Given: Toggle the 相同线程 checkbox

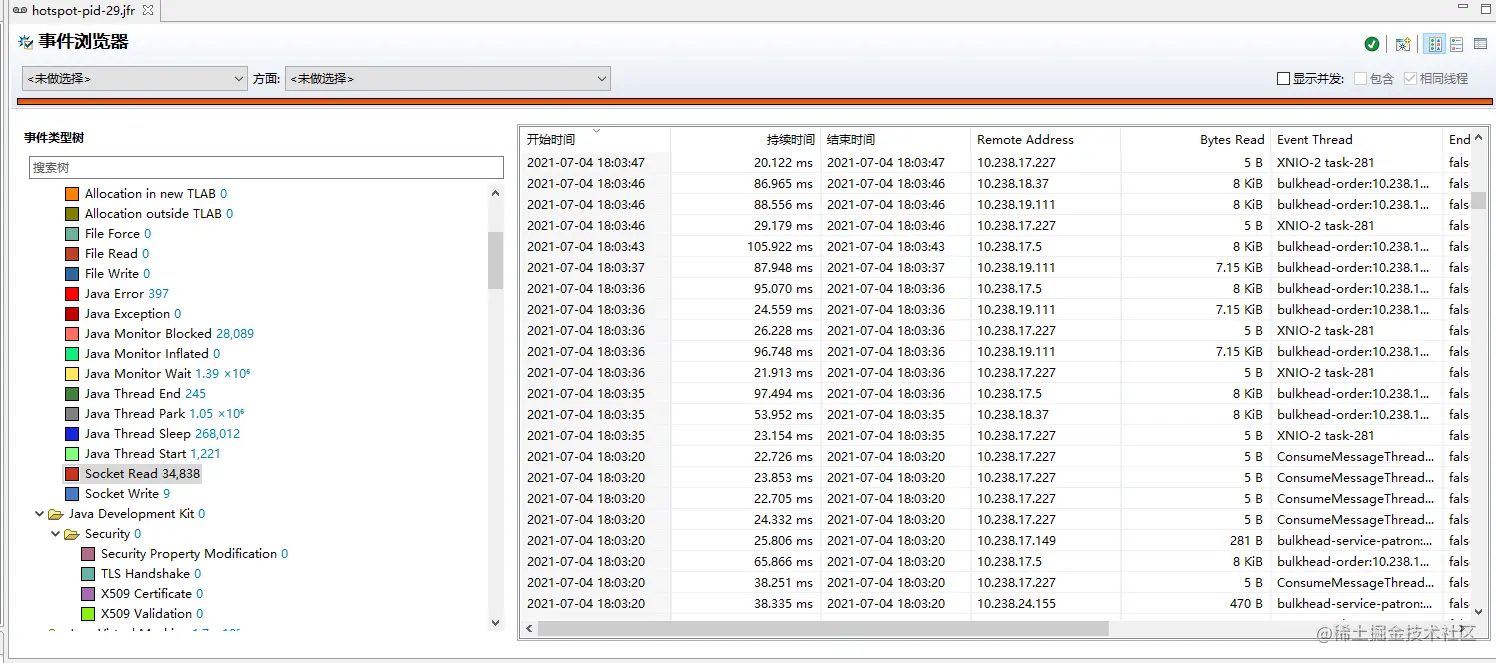Looking at the screenshot, I should (1411, 79).
